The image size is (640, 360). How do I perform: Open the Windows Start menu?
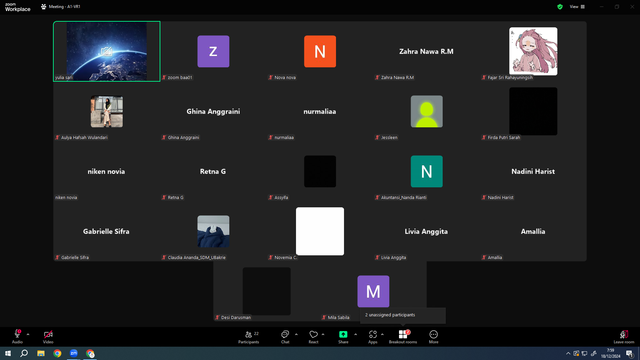(x=8, y=353)
